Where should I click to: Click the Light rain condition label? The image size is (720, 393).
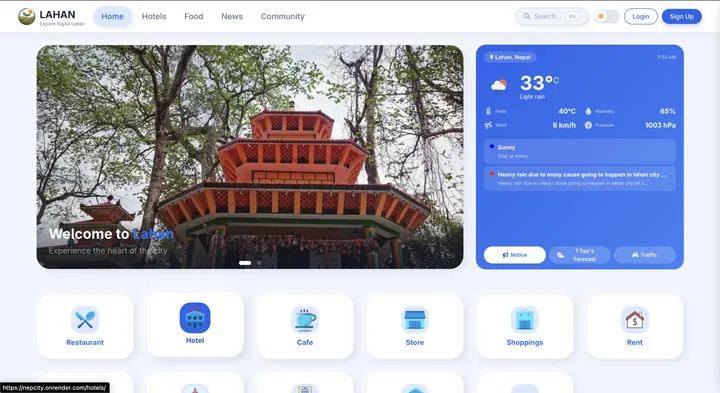(532, 97)
